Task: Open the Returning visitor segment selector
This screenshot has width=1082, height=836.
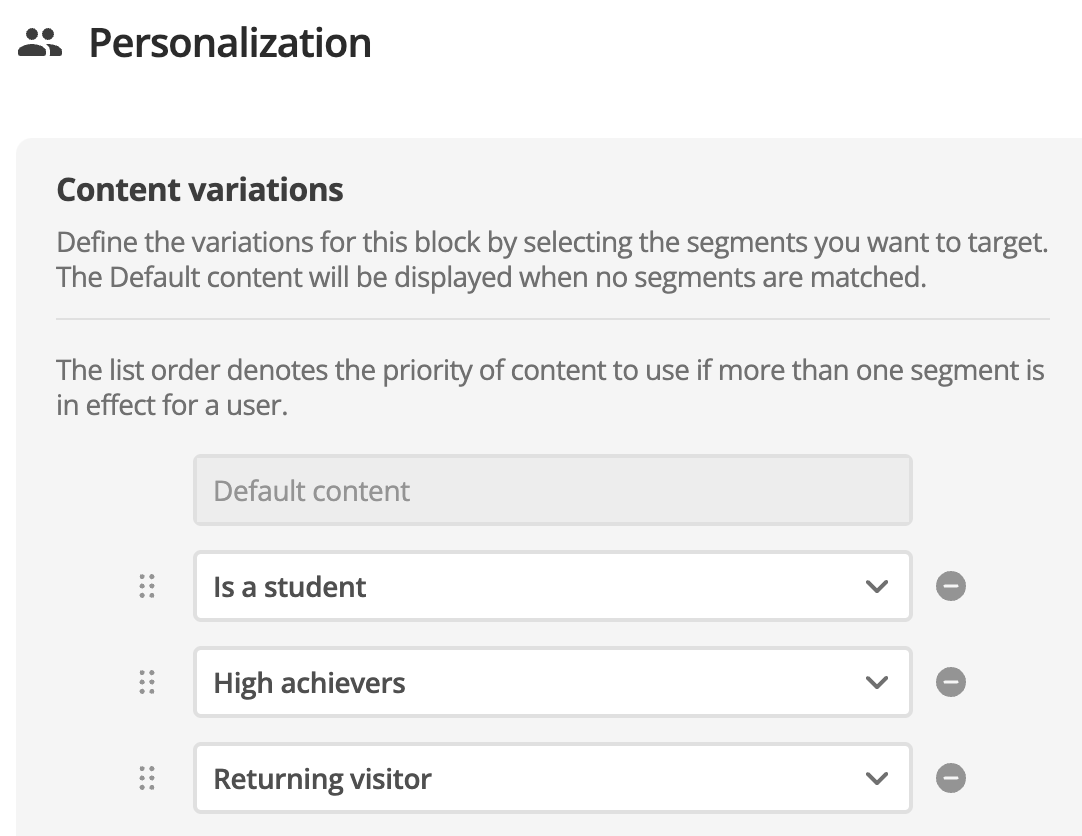Action: [x=553, y=778]
